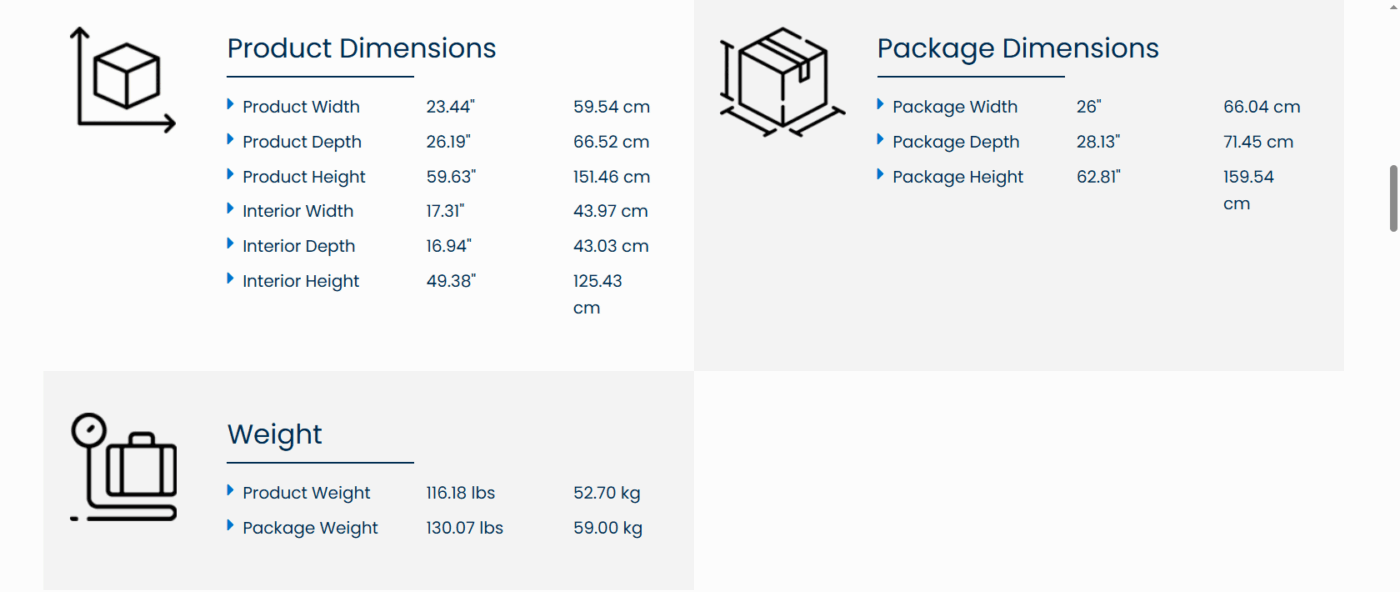
Task: Click the arrow beside Product Weight
Action: point(230,491)
